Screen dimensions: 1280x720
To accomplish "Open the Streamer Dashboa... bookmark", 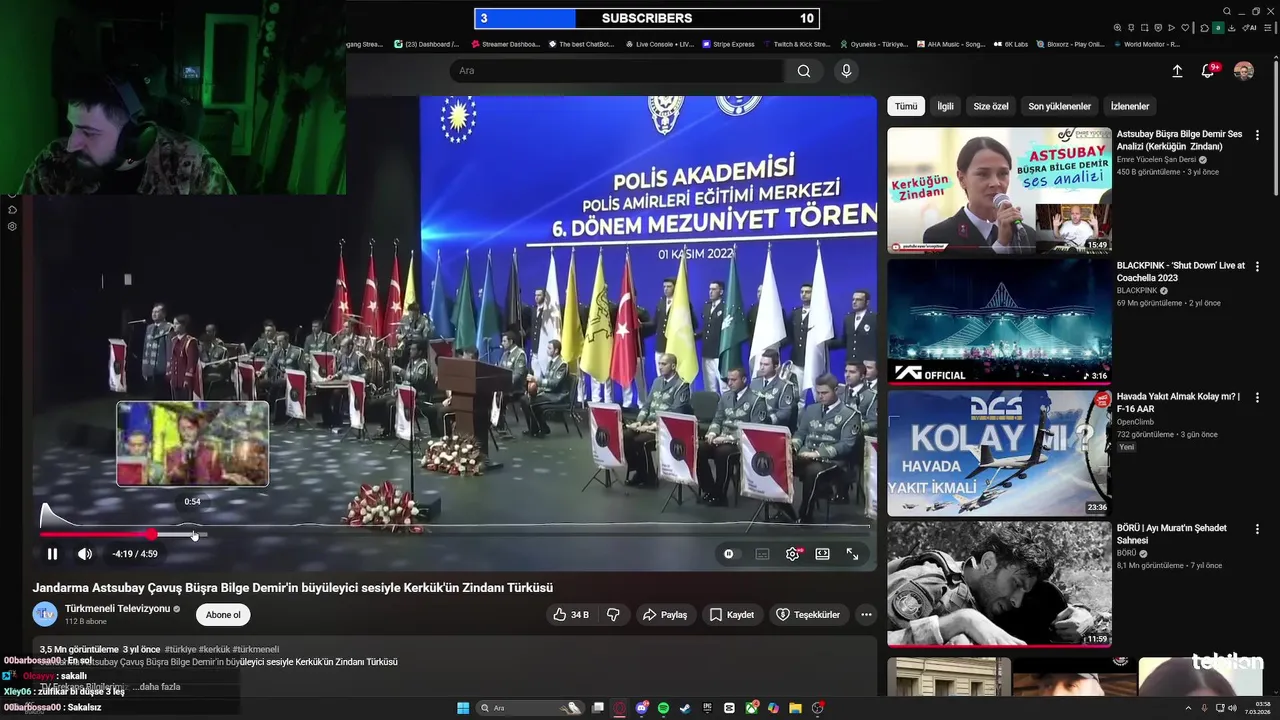I will [505, 44].
